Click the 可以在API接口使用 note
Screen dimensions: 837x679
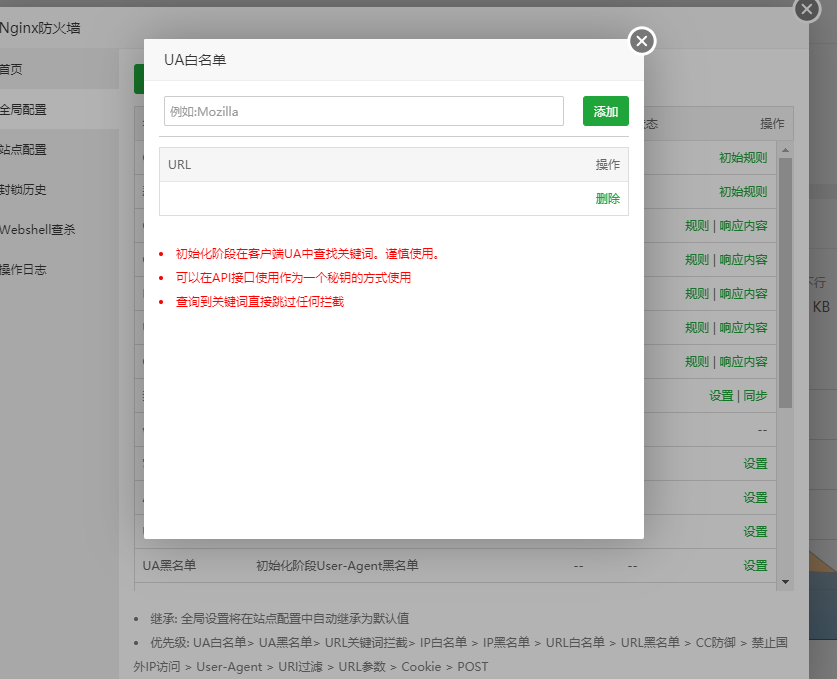pos(293,278)
